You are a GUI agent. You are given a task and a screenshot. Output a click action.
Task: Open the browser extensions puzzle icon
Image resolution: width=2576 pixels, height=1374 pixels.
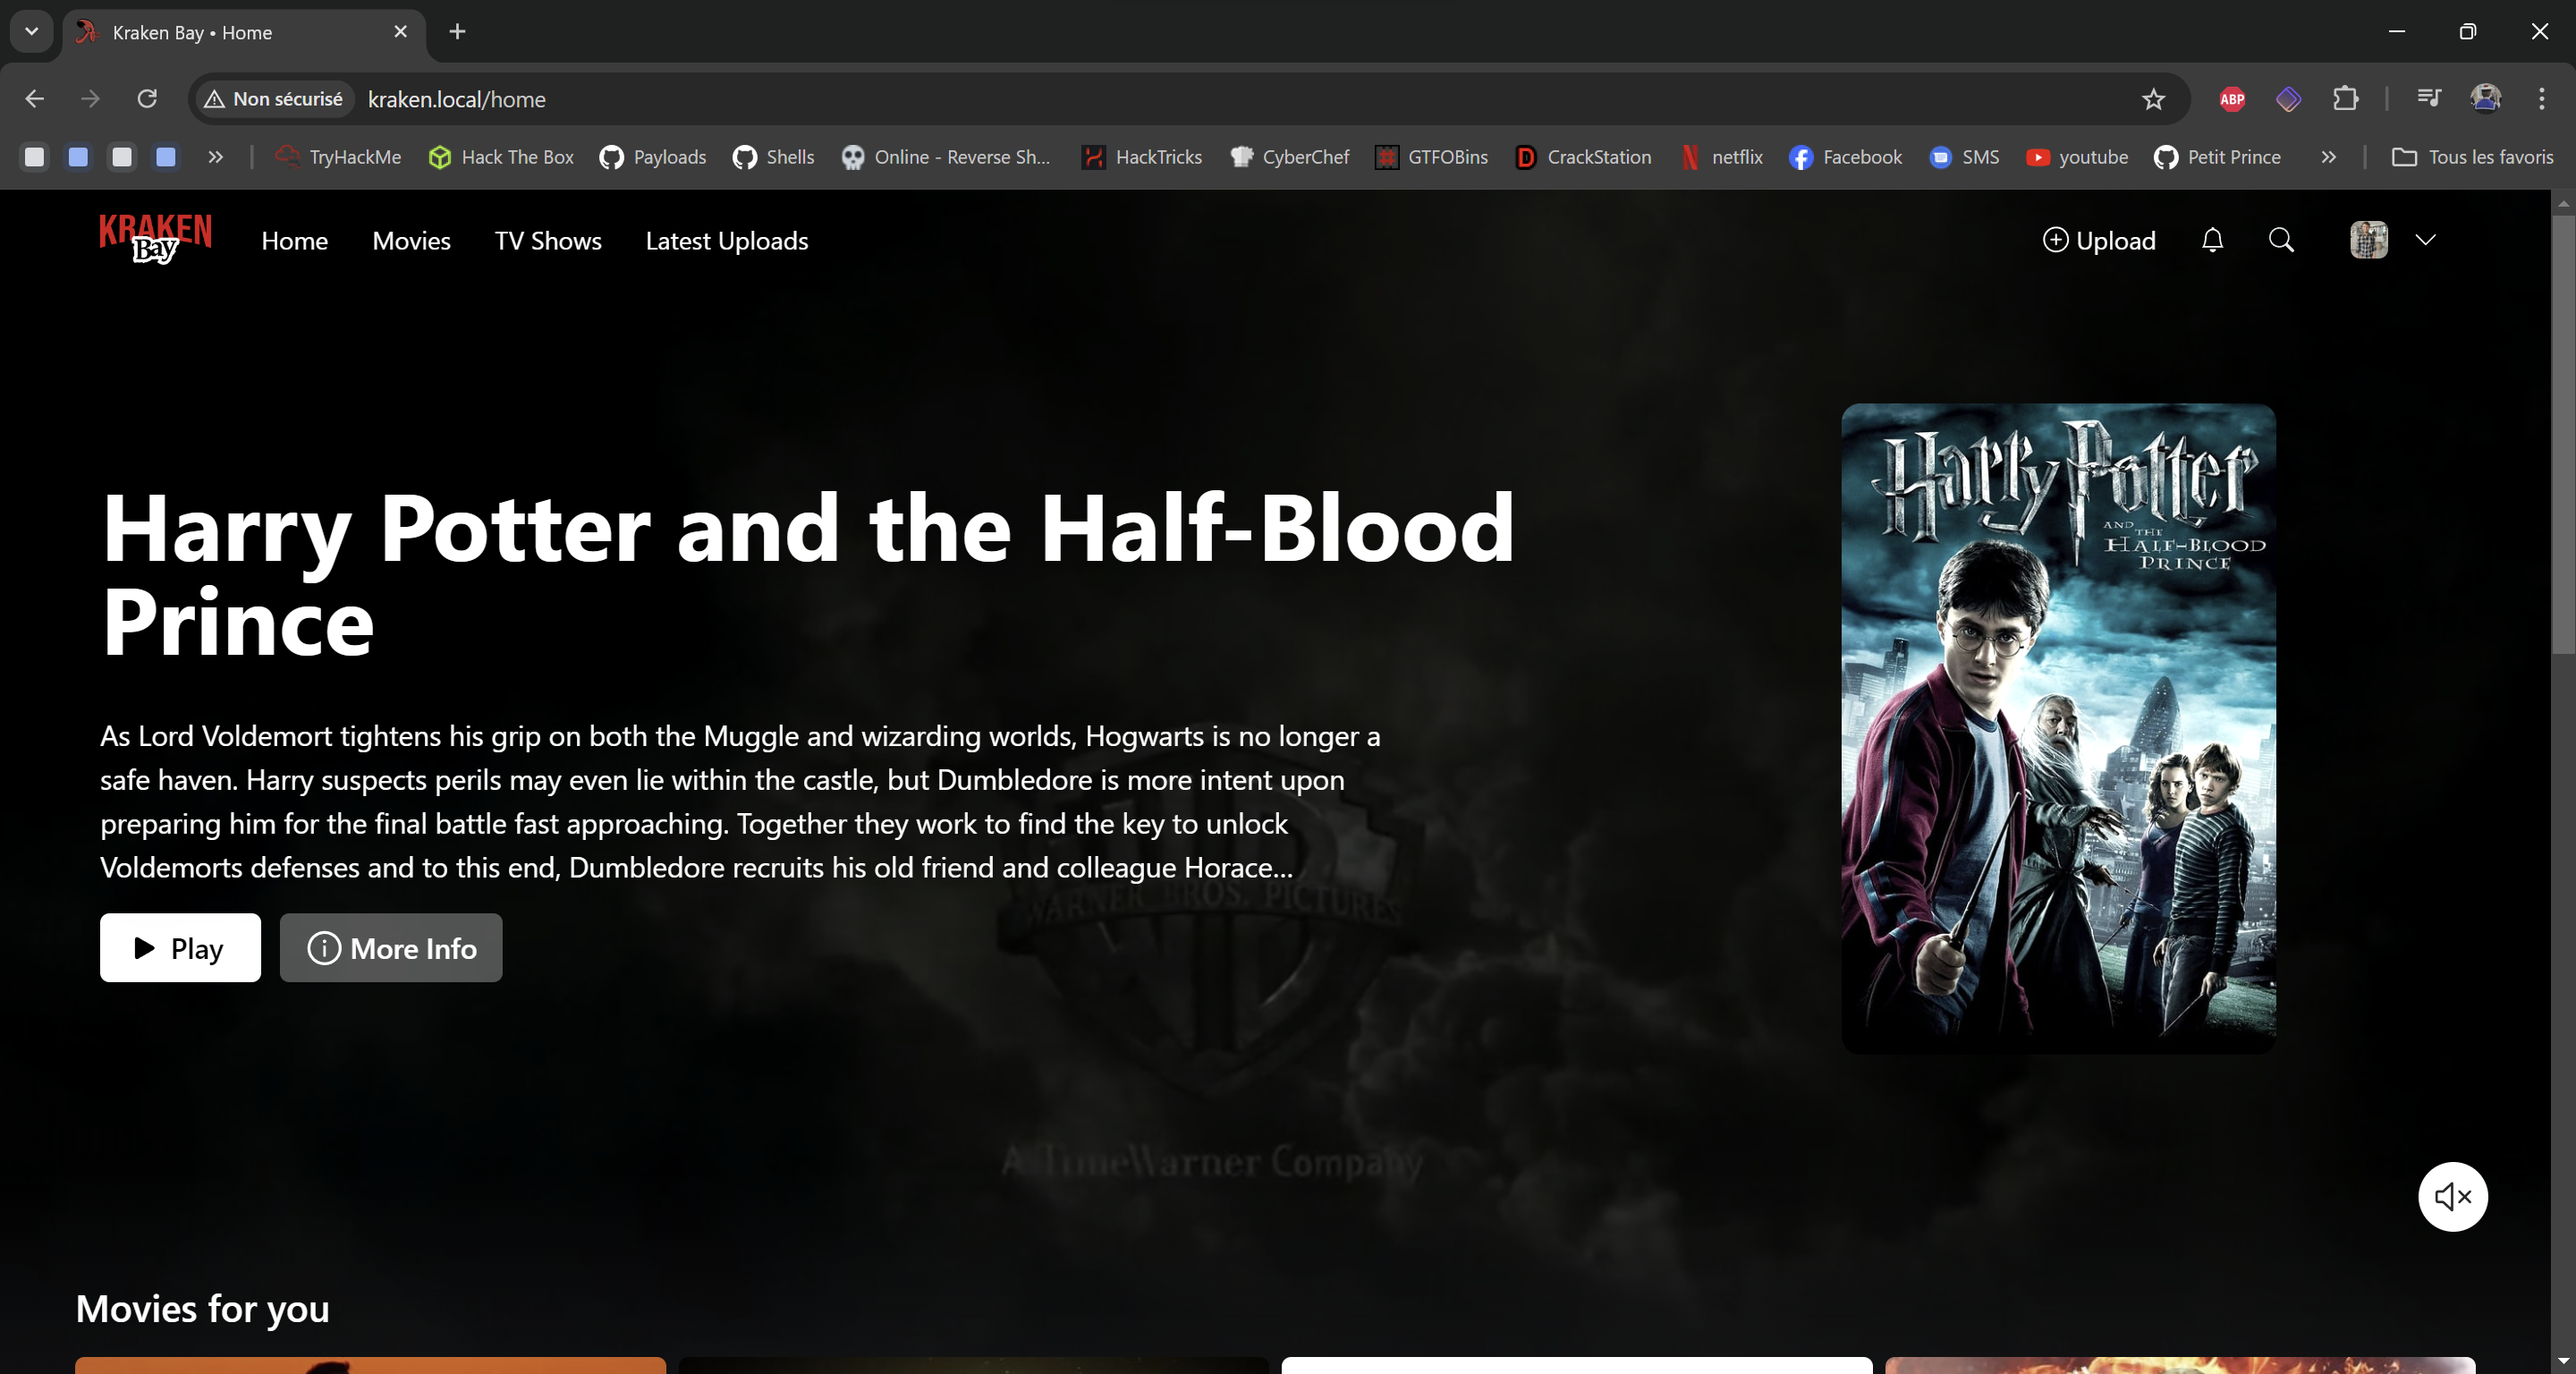pyautogui.click(x=2345, y=99)
